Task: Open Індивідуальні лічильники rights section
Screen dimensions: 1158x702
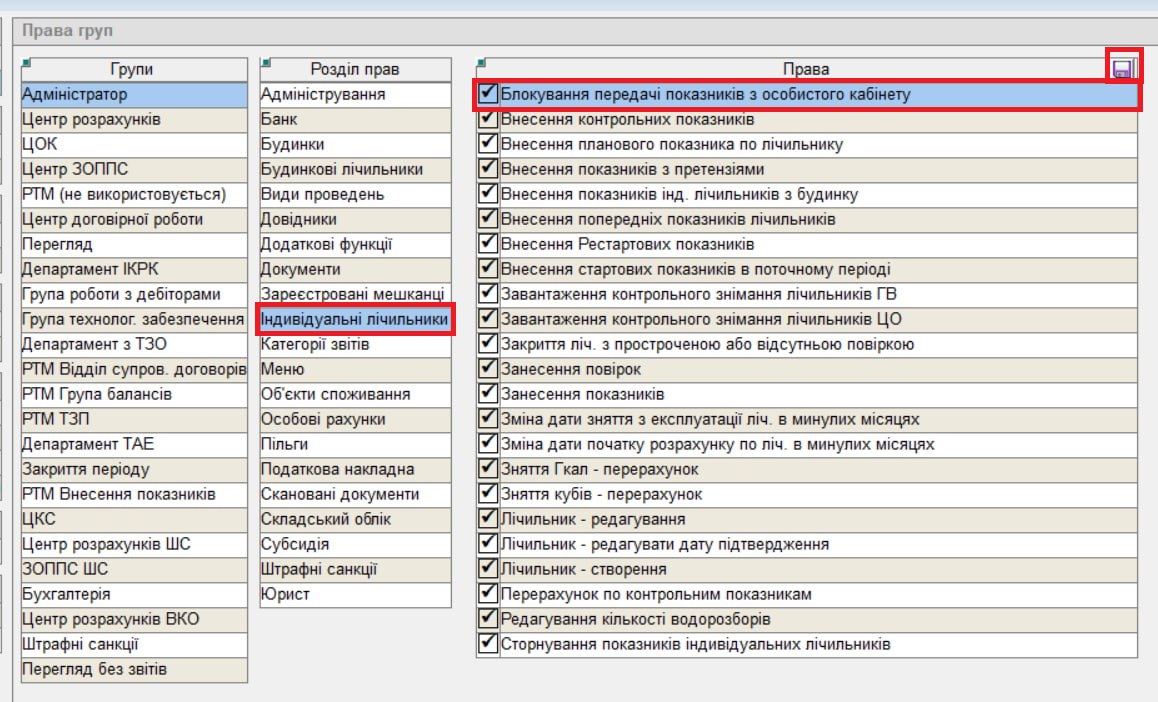Action: (x=355, y=320)
